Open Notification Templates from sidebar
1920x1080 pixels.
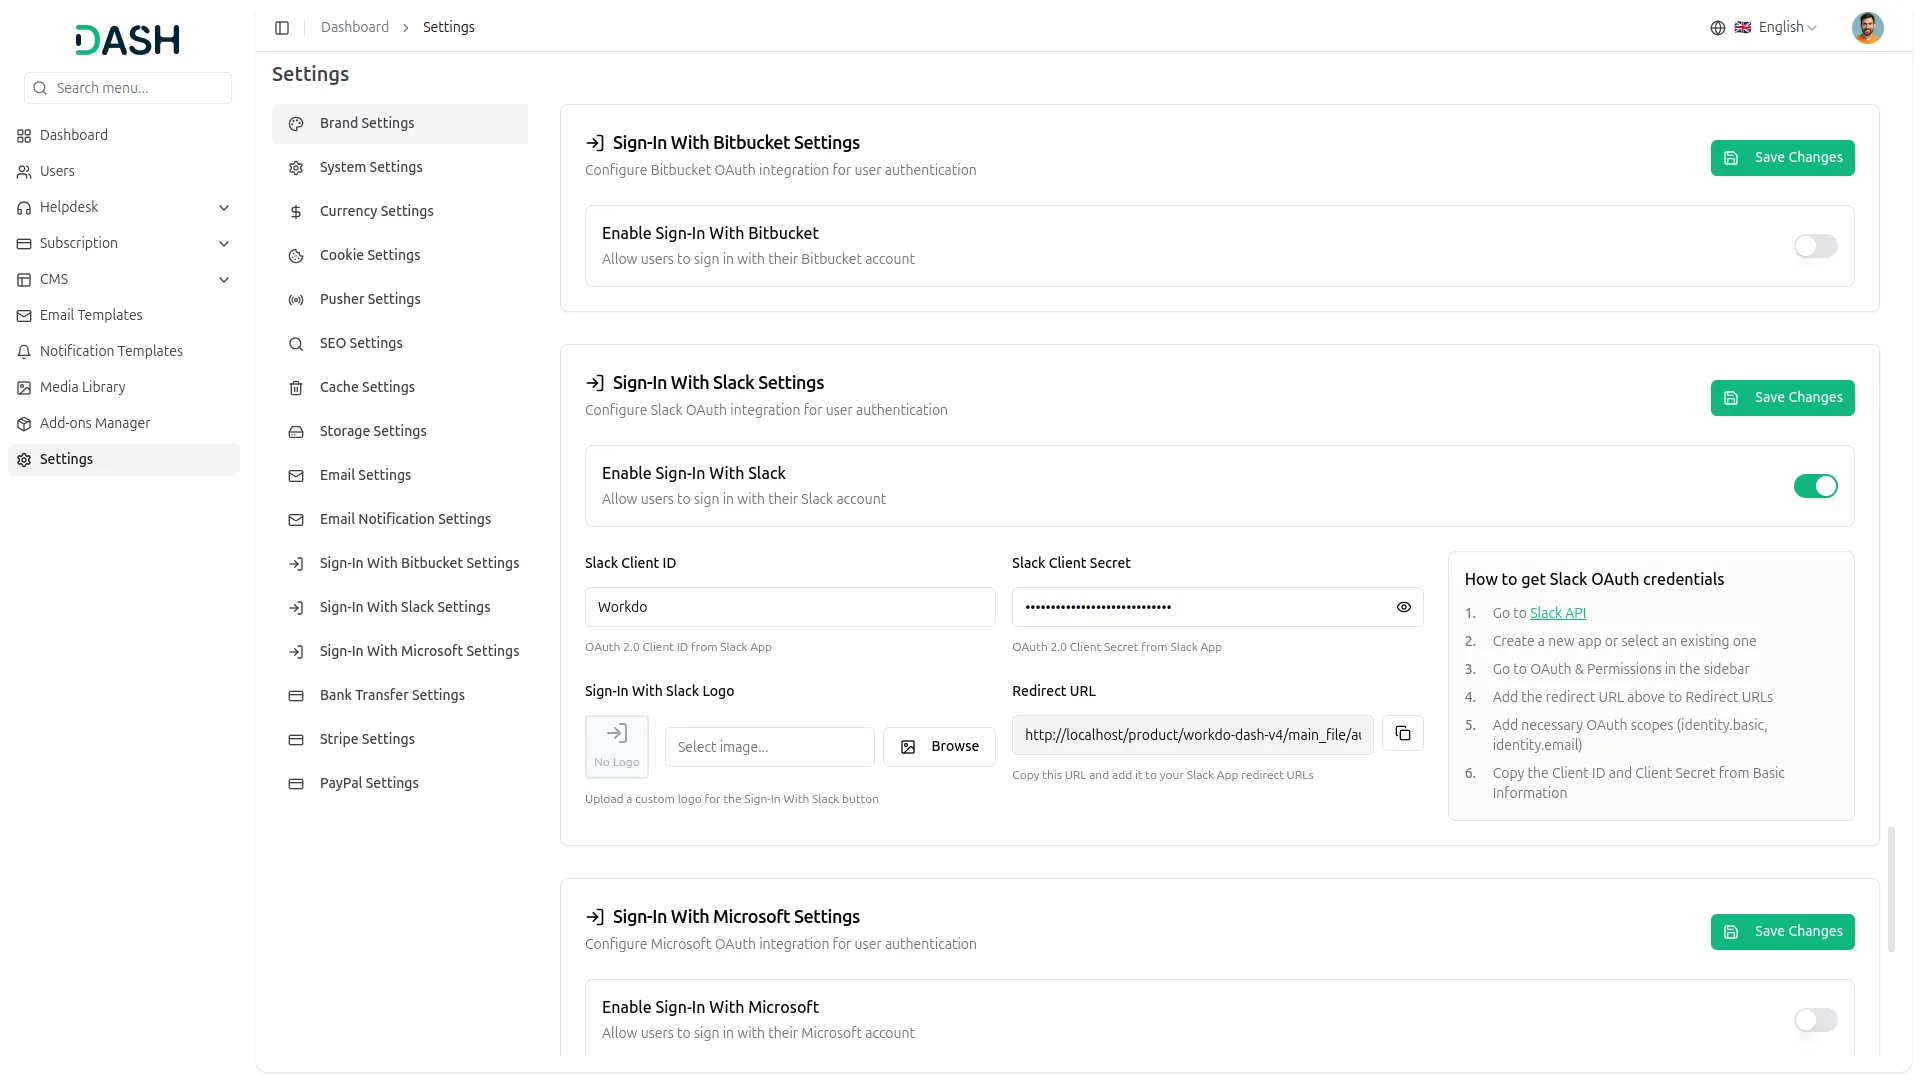(111, 351)
